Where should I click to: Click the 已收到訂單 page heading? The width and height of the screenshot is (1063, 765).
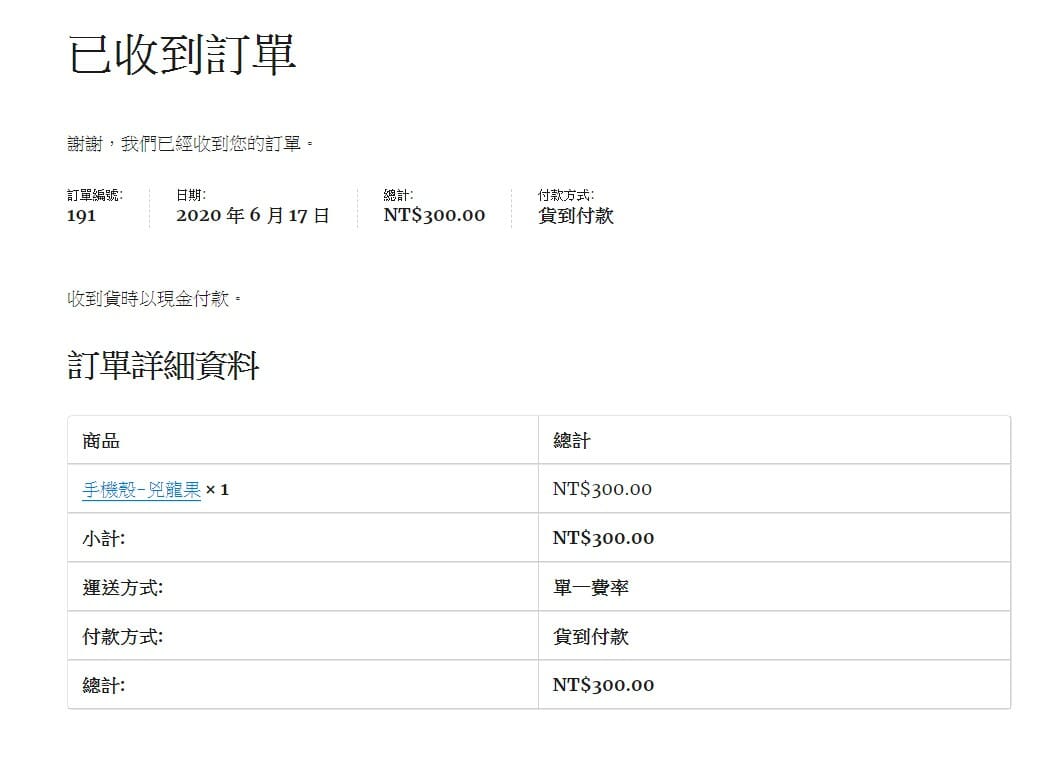(182, 55)
